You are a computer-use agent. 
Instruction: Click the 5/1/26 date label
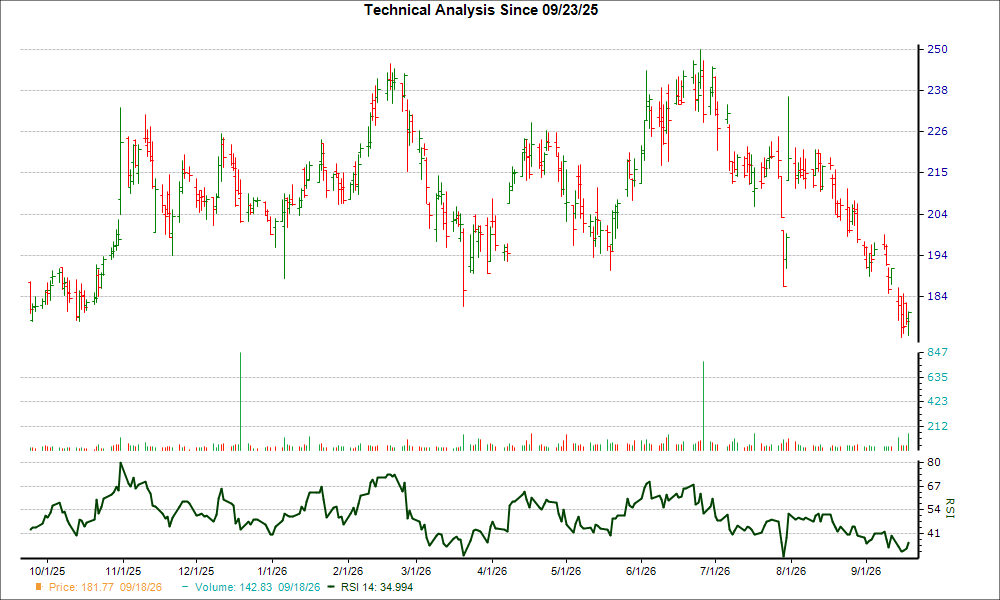click(565, 571)
